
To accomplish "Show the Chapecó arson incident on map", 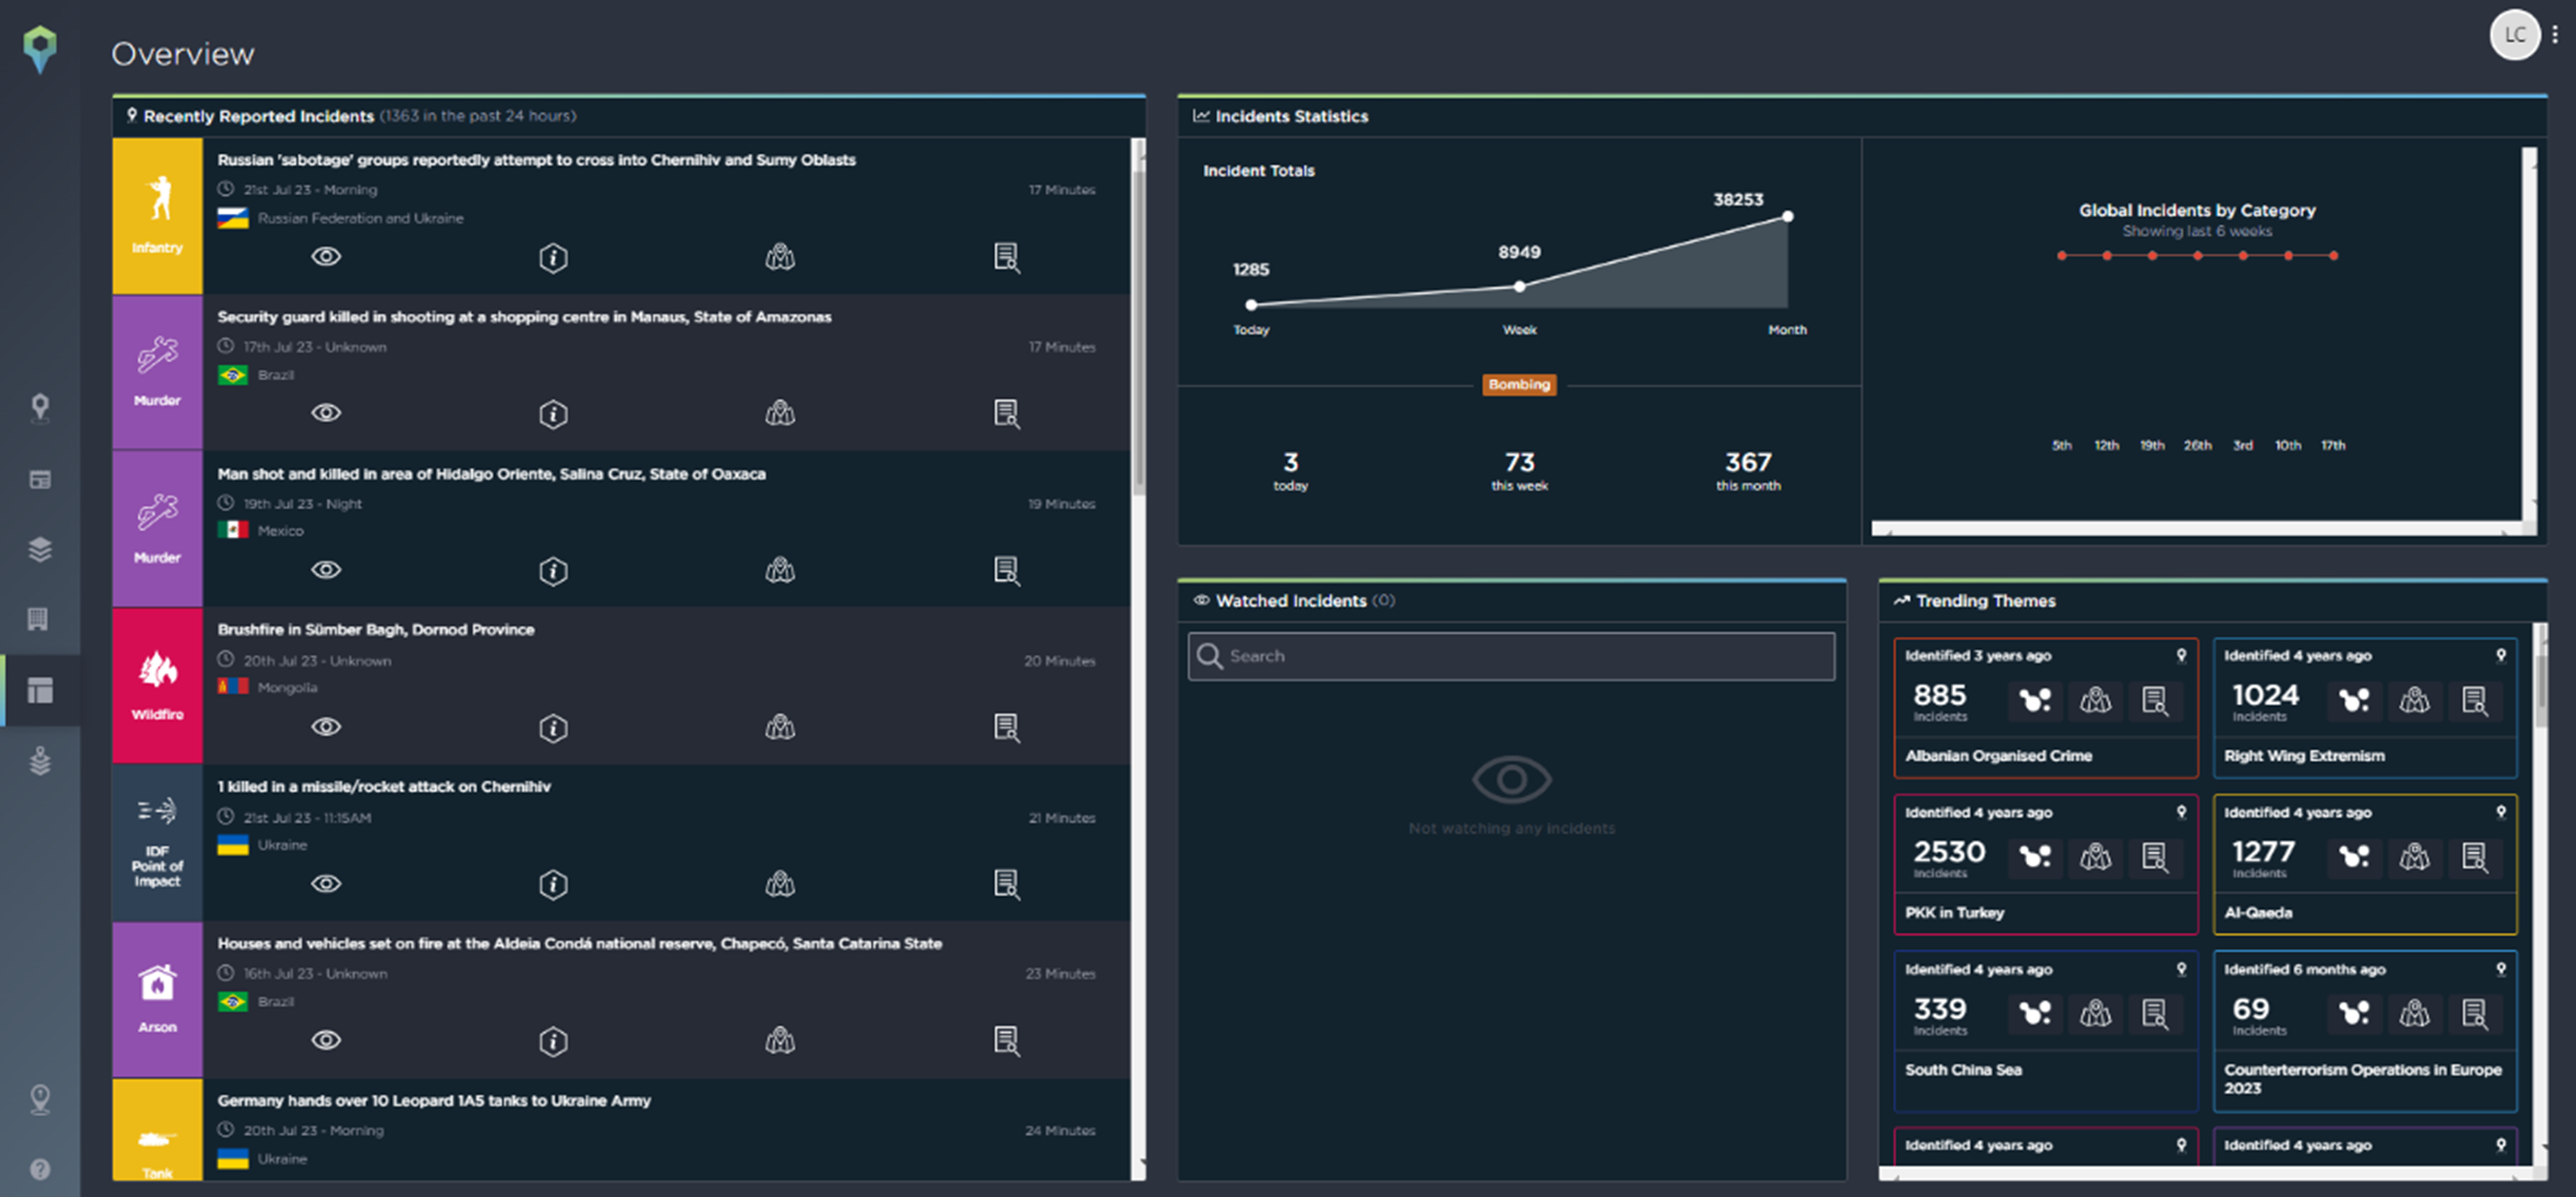I will [780, 1041].
